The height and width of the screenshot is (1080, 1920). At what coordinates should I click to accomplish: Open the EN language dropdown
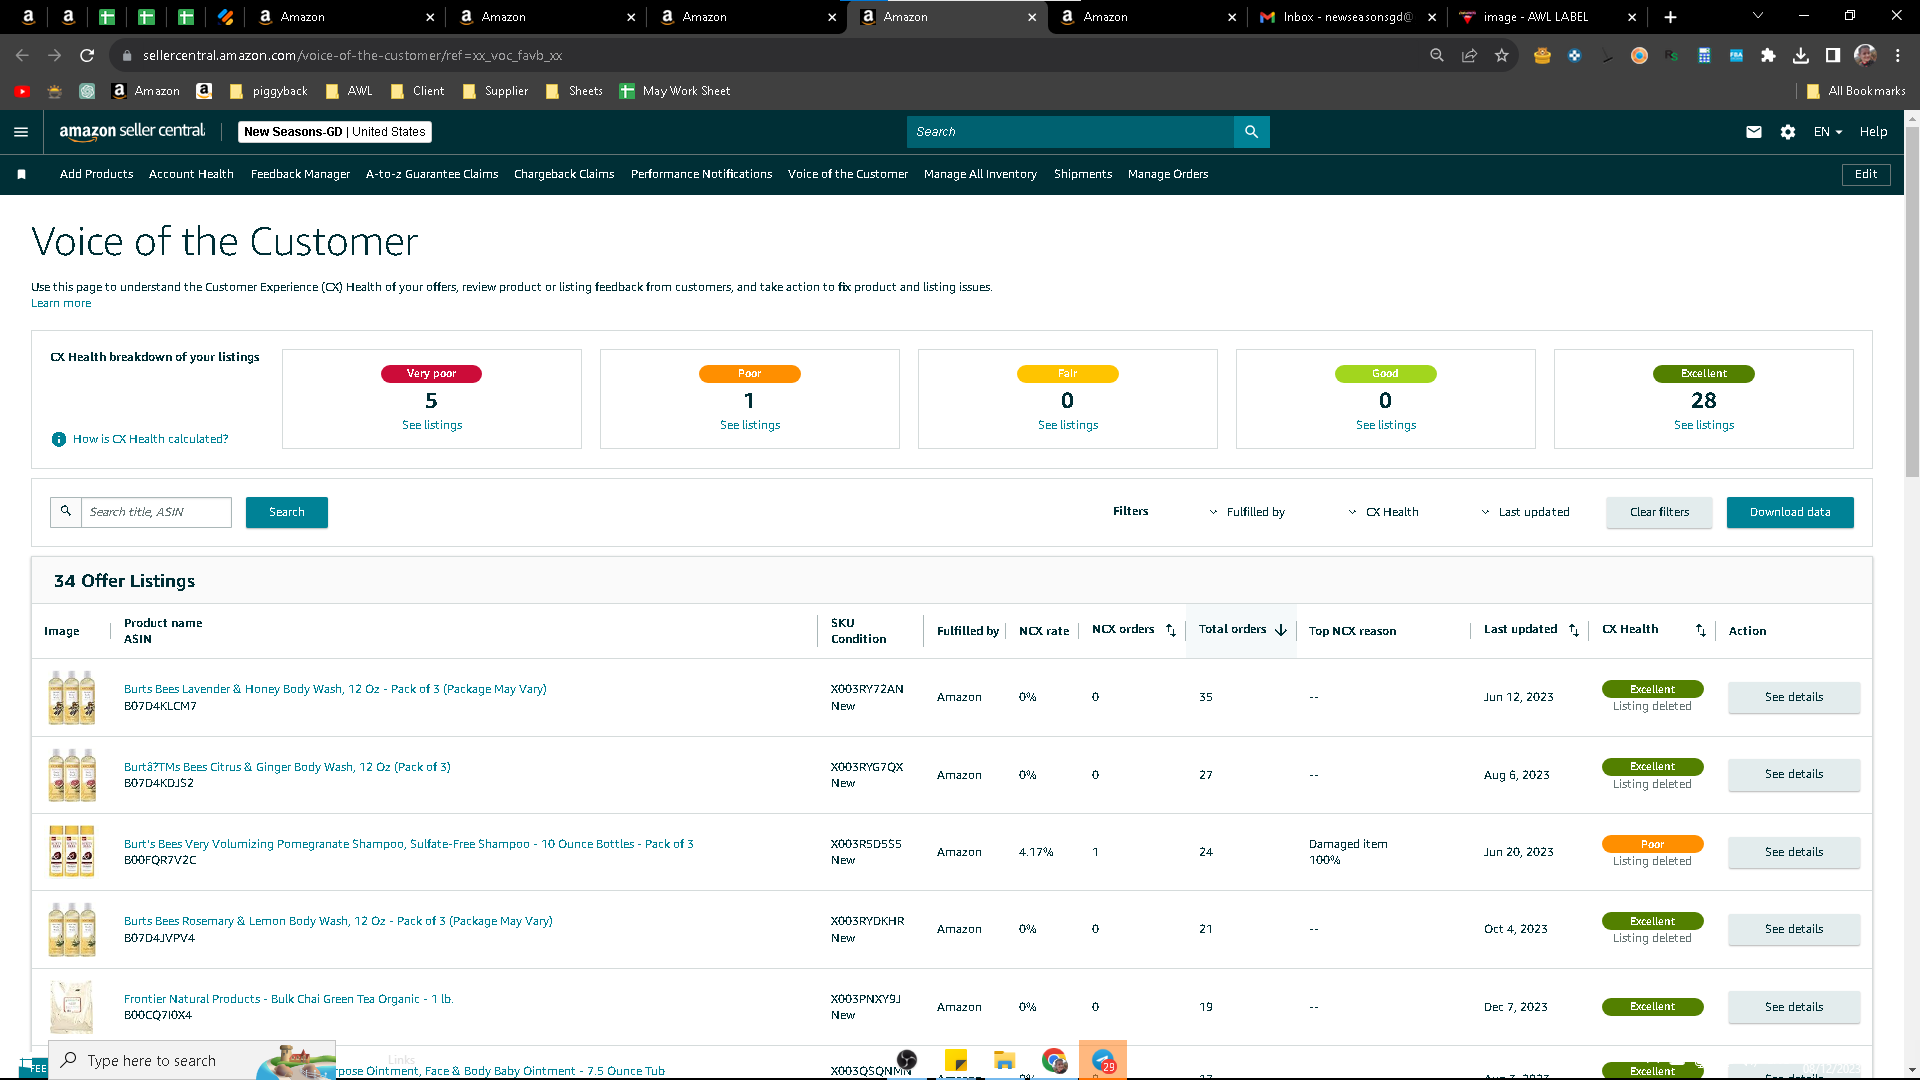coord(1827,132)
